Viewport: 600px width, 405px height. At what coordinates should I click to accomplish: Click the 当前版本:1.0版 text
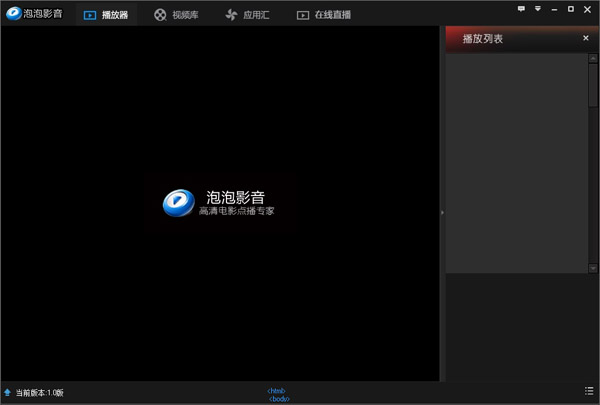pyautogui.click(x=39, y=393)
